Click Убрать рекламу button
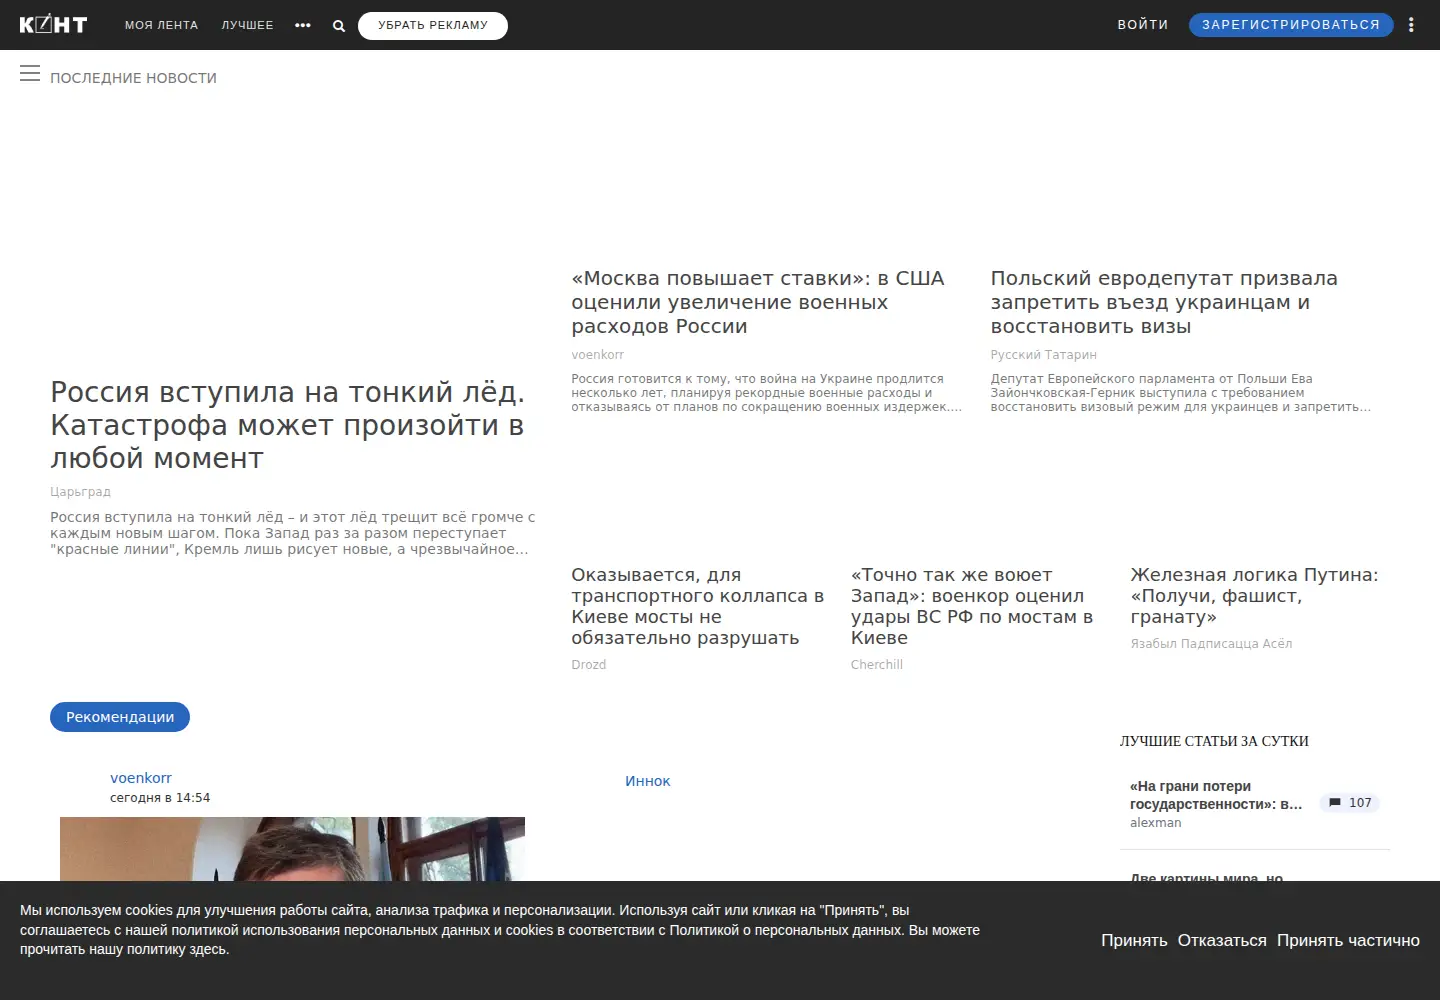1440x1000 pixels. (x=433, y=25)
